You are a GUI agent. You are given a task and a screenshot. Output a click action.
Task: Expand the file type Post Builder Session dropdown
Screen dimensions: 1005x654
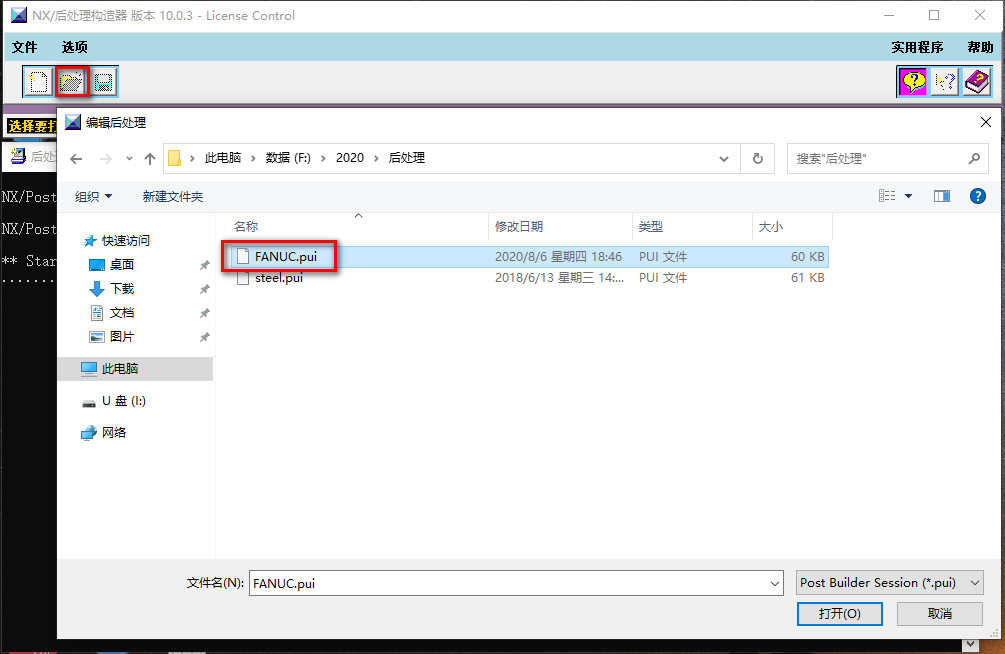coord(889,583)
